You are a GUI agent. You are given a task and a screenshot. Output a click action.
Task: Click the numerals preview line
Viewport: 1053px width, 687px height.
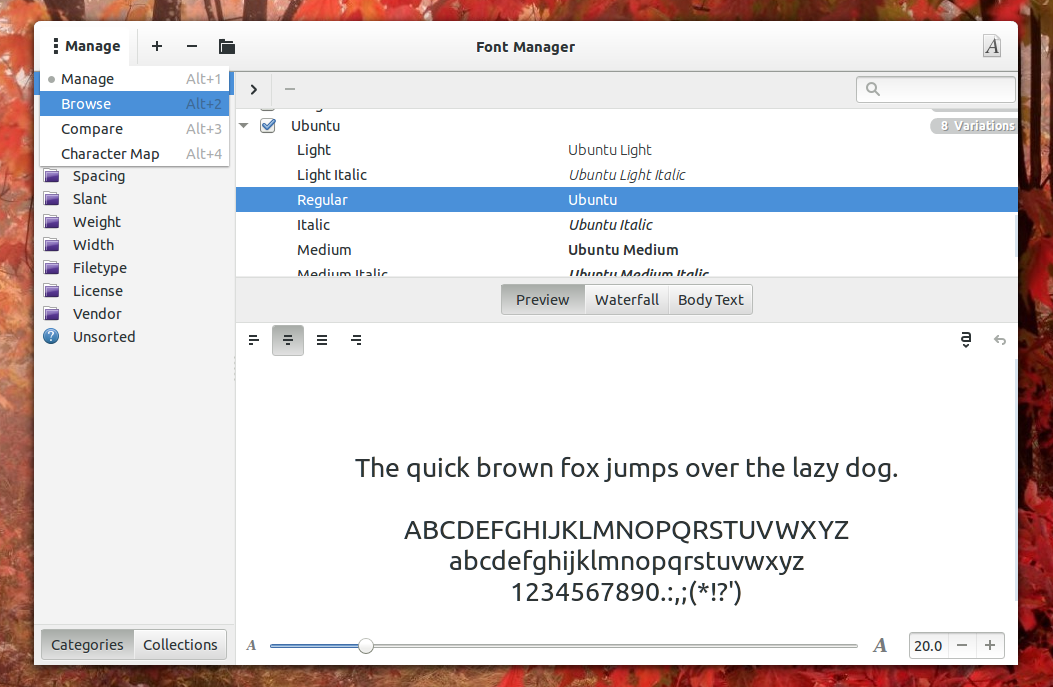[627, 592]
